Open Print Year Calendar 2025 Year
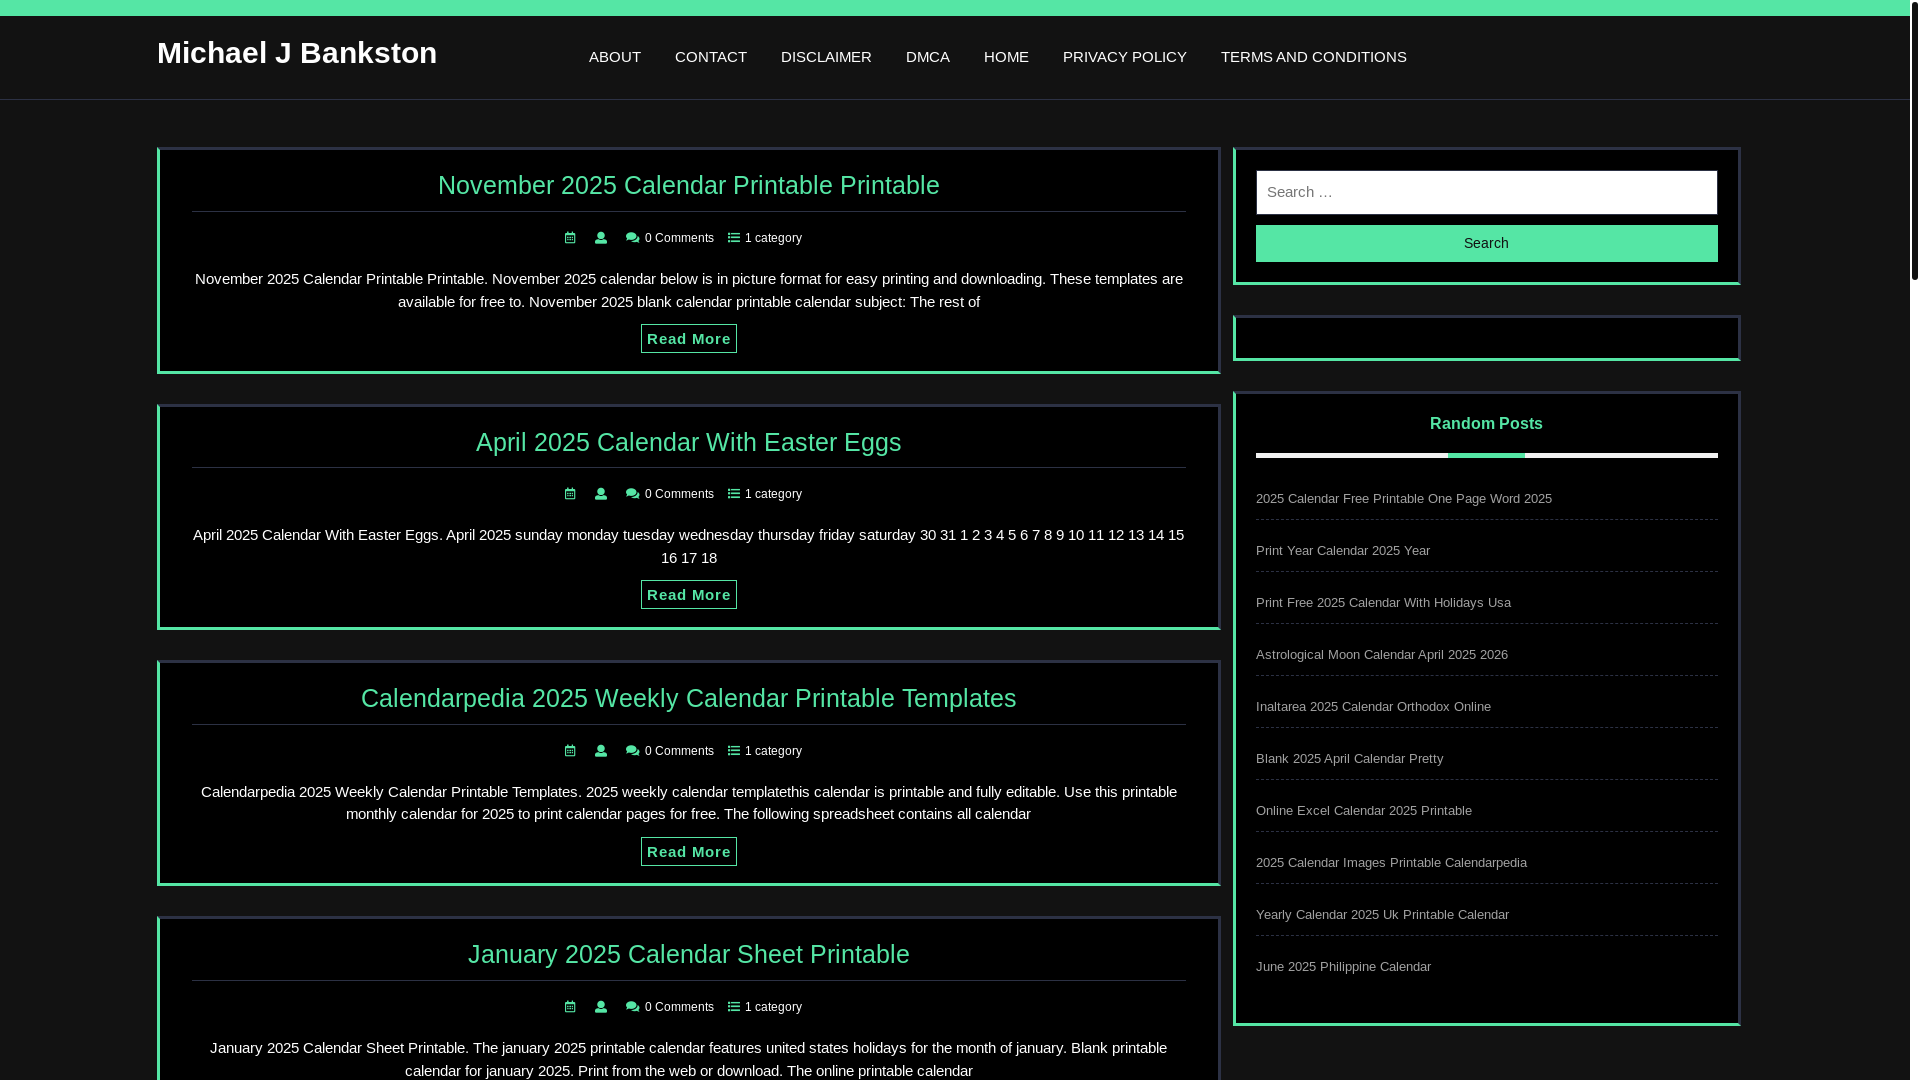The height and width of the screenshot is (1080, 1920). [1343, 551]
